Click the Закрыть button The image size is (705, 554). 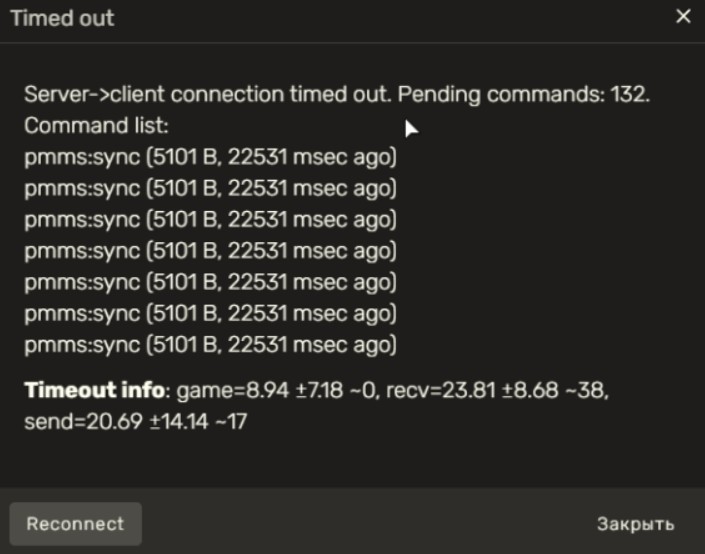point(635,524)
